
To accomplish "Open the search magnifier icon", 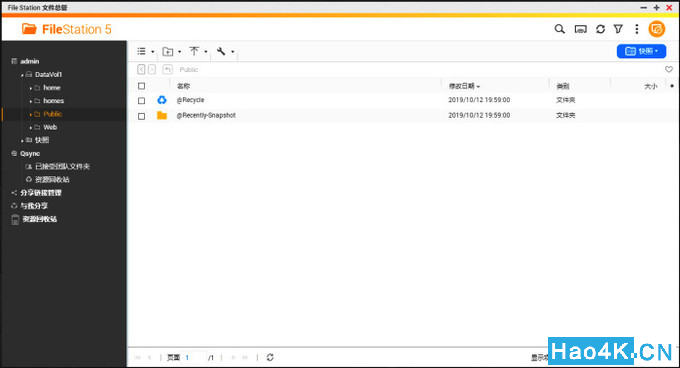I will click(x=559, y=29).
